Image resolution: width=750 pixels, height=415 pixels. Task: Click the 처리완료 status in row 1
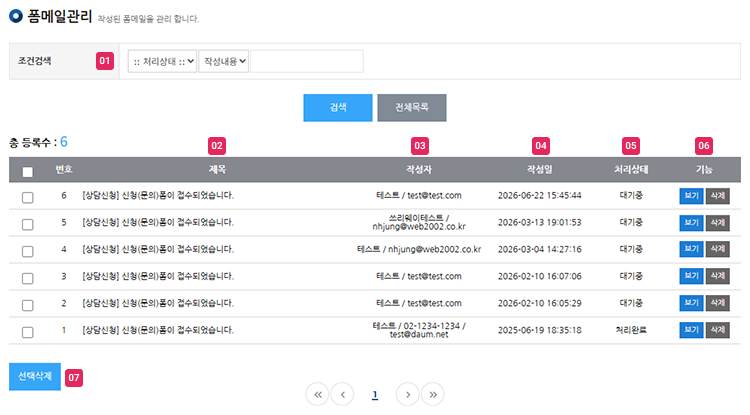coord(631,330)
